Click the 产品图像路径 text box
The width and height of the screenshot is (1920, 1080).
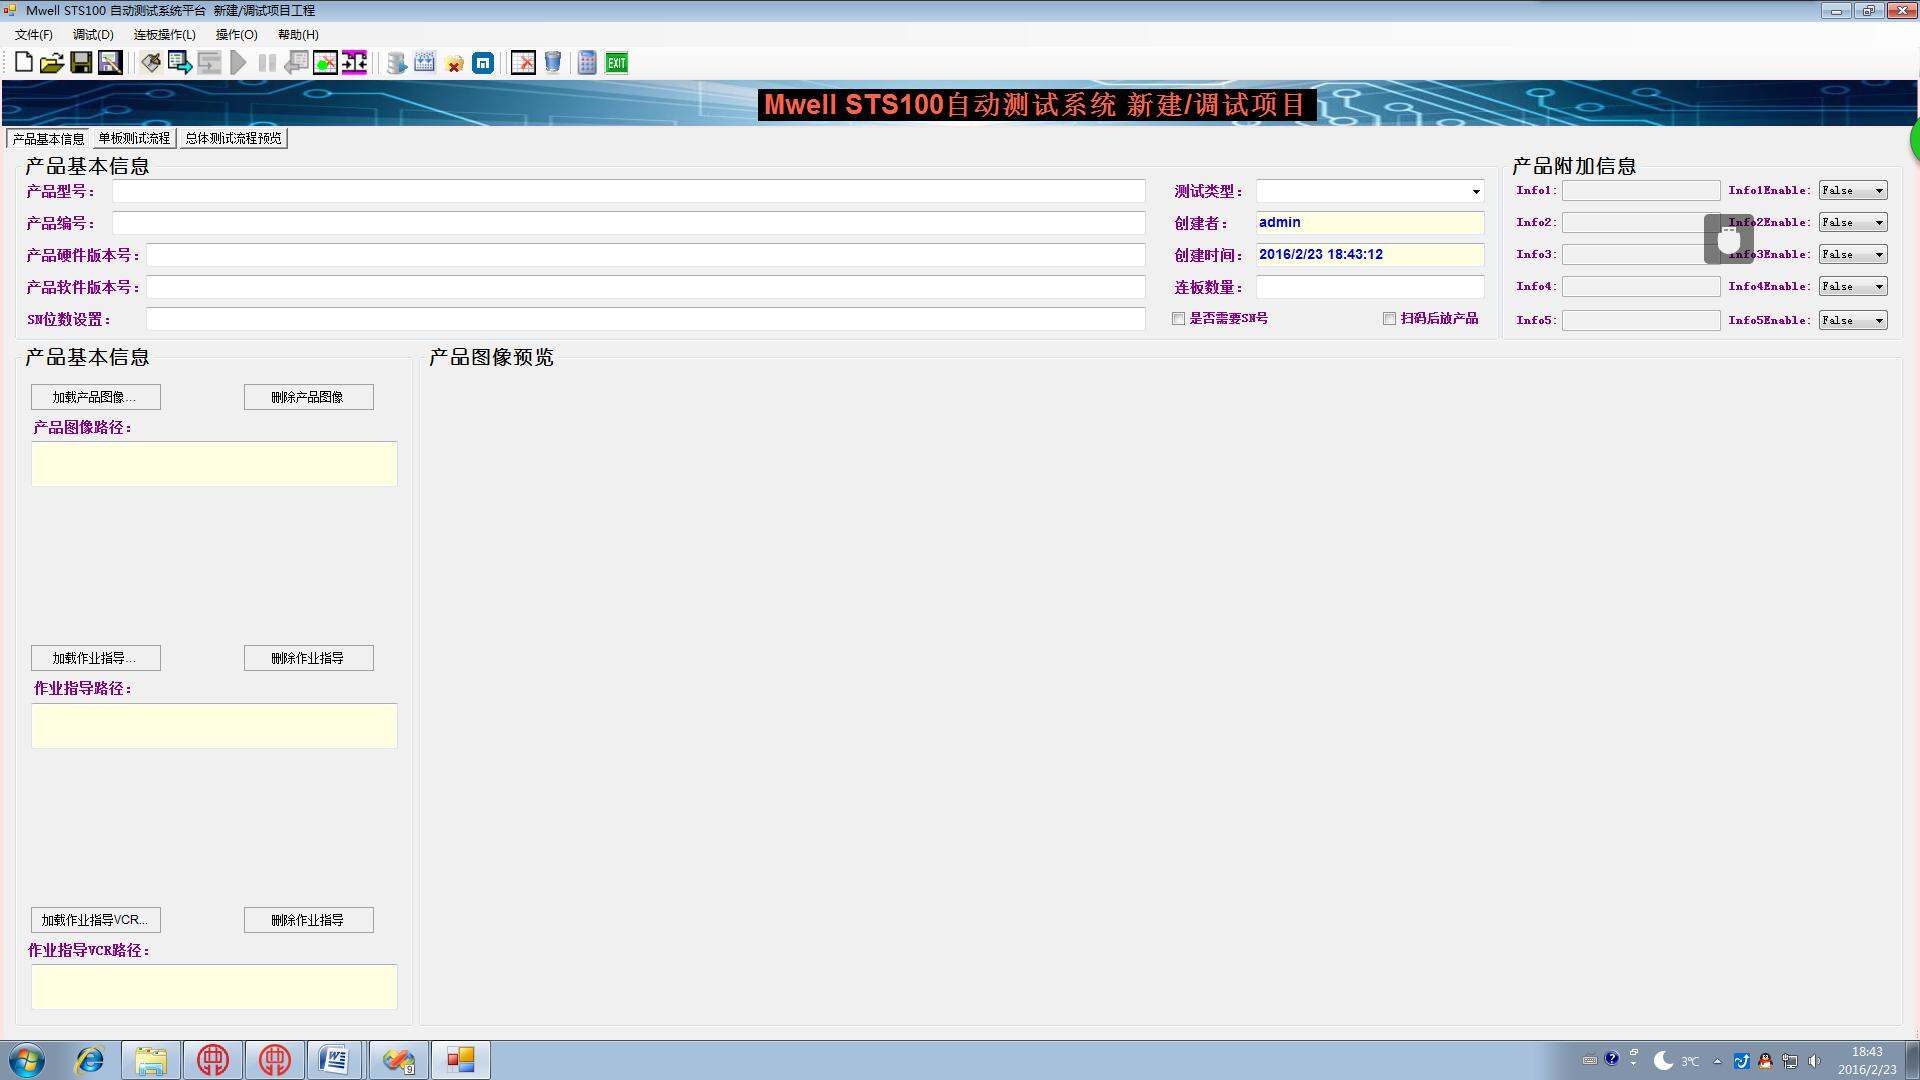click(x=214, y=464)
